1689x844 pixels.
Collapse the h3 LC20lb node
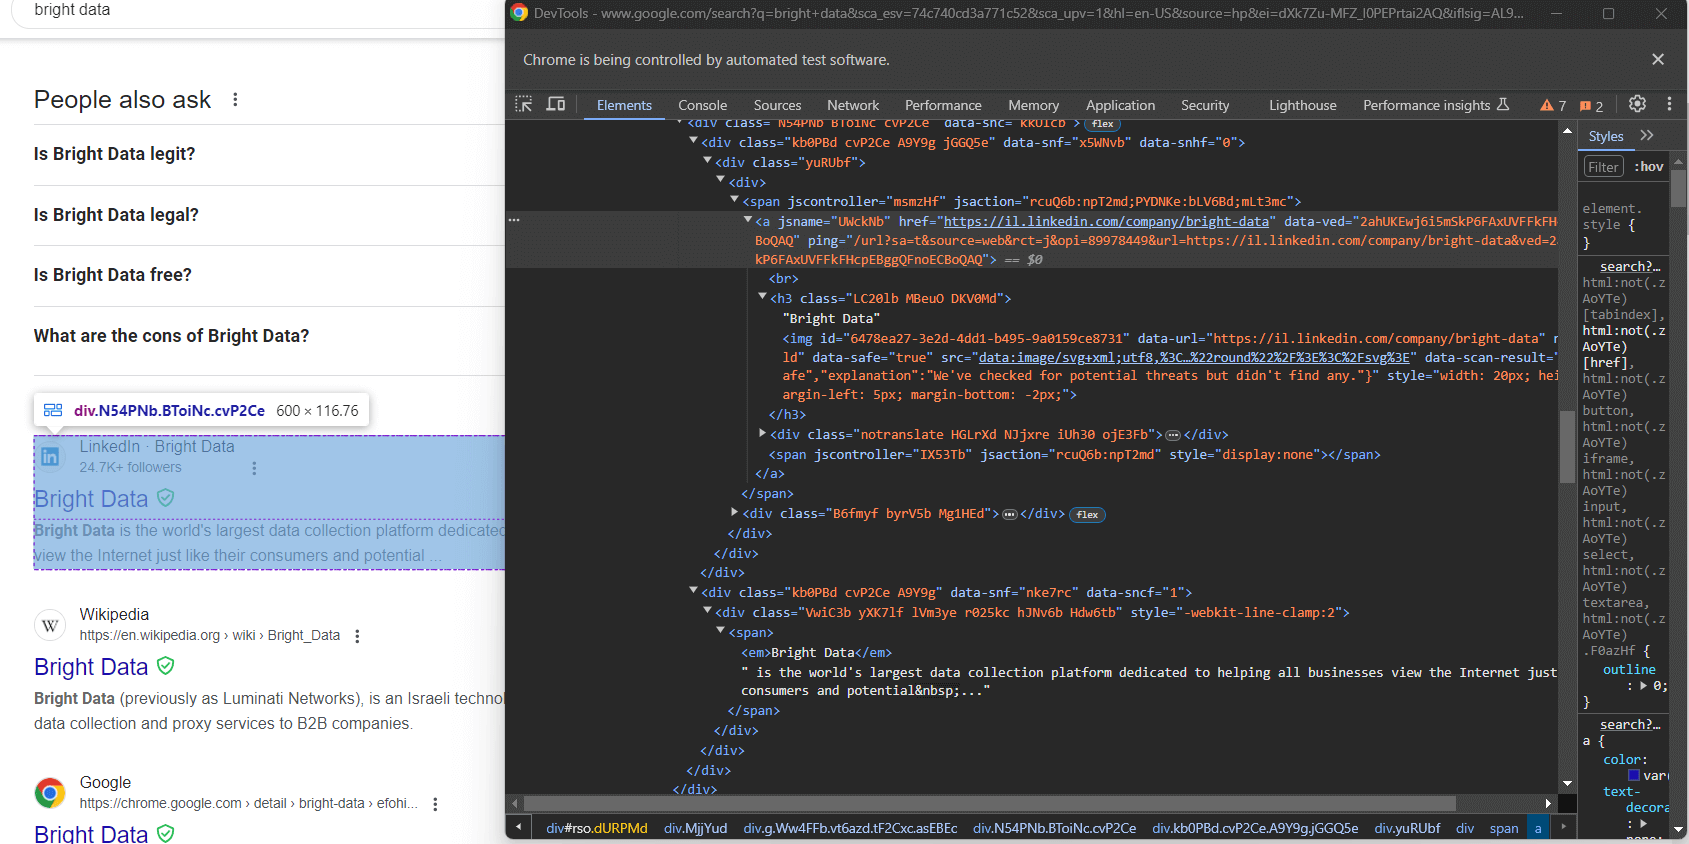click(x=762, y=298)
